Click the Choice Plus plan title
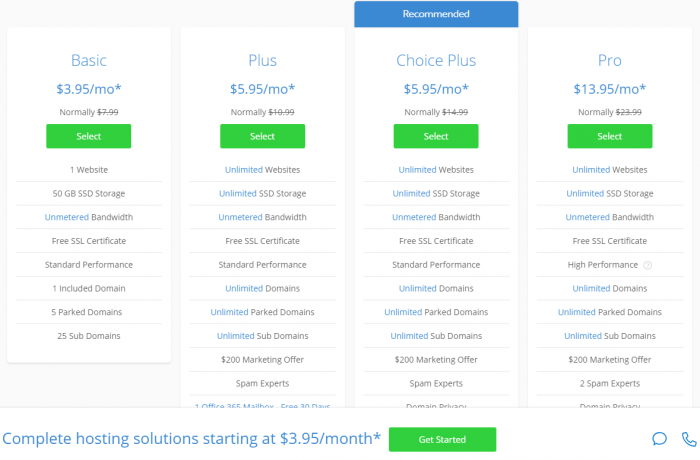The width and height of the screenshot is (700, 460). [436, 60]
